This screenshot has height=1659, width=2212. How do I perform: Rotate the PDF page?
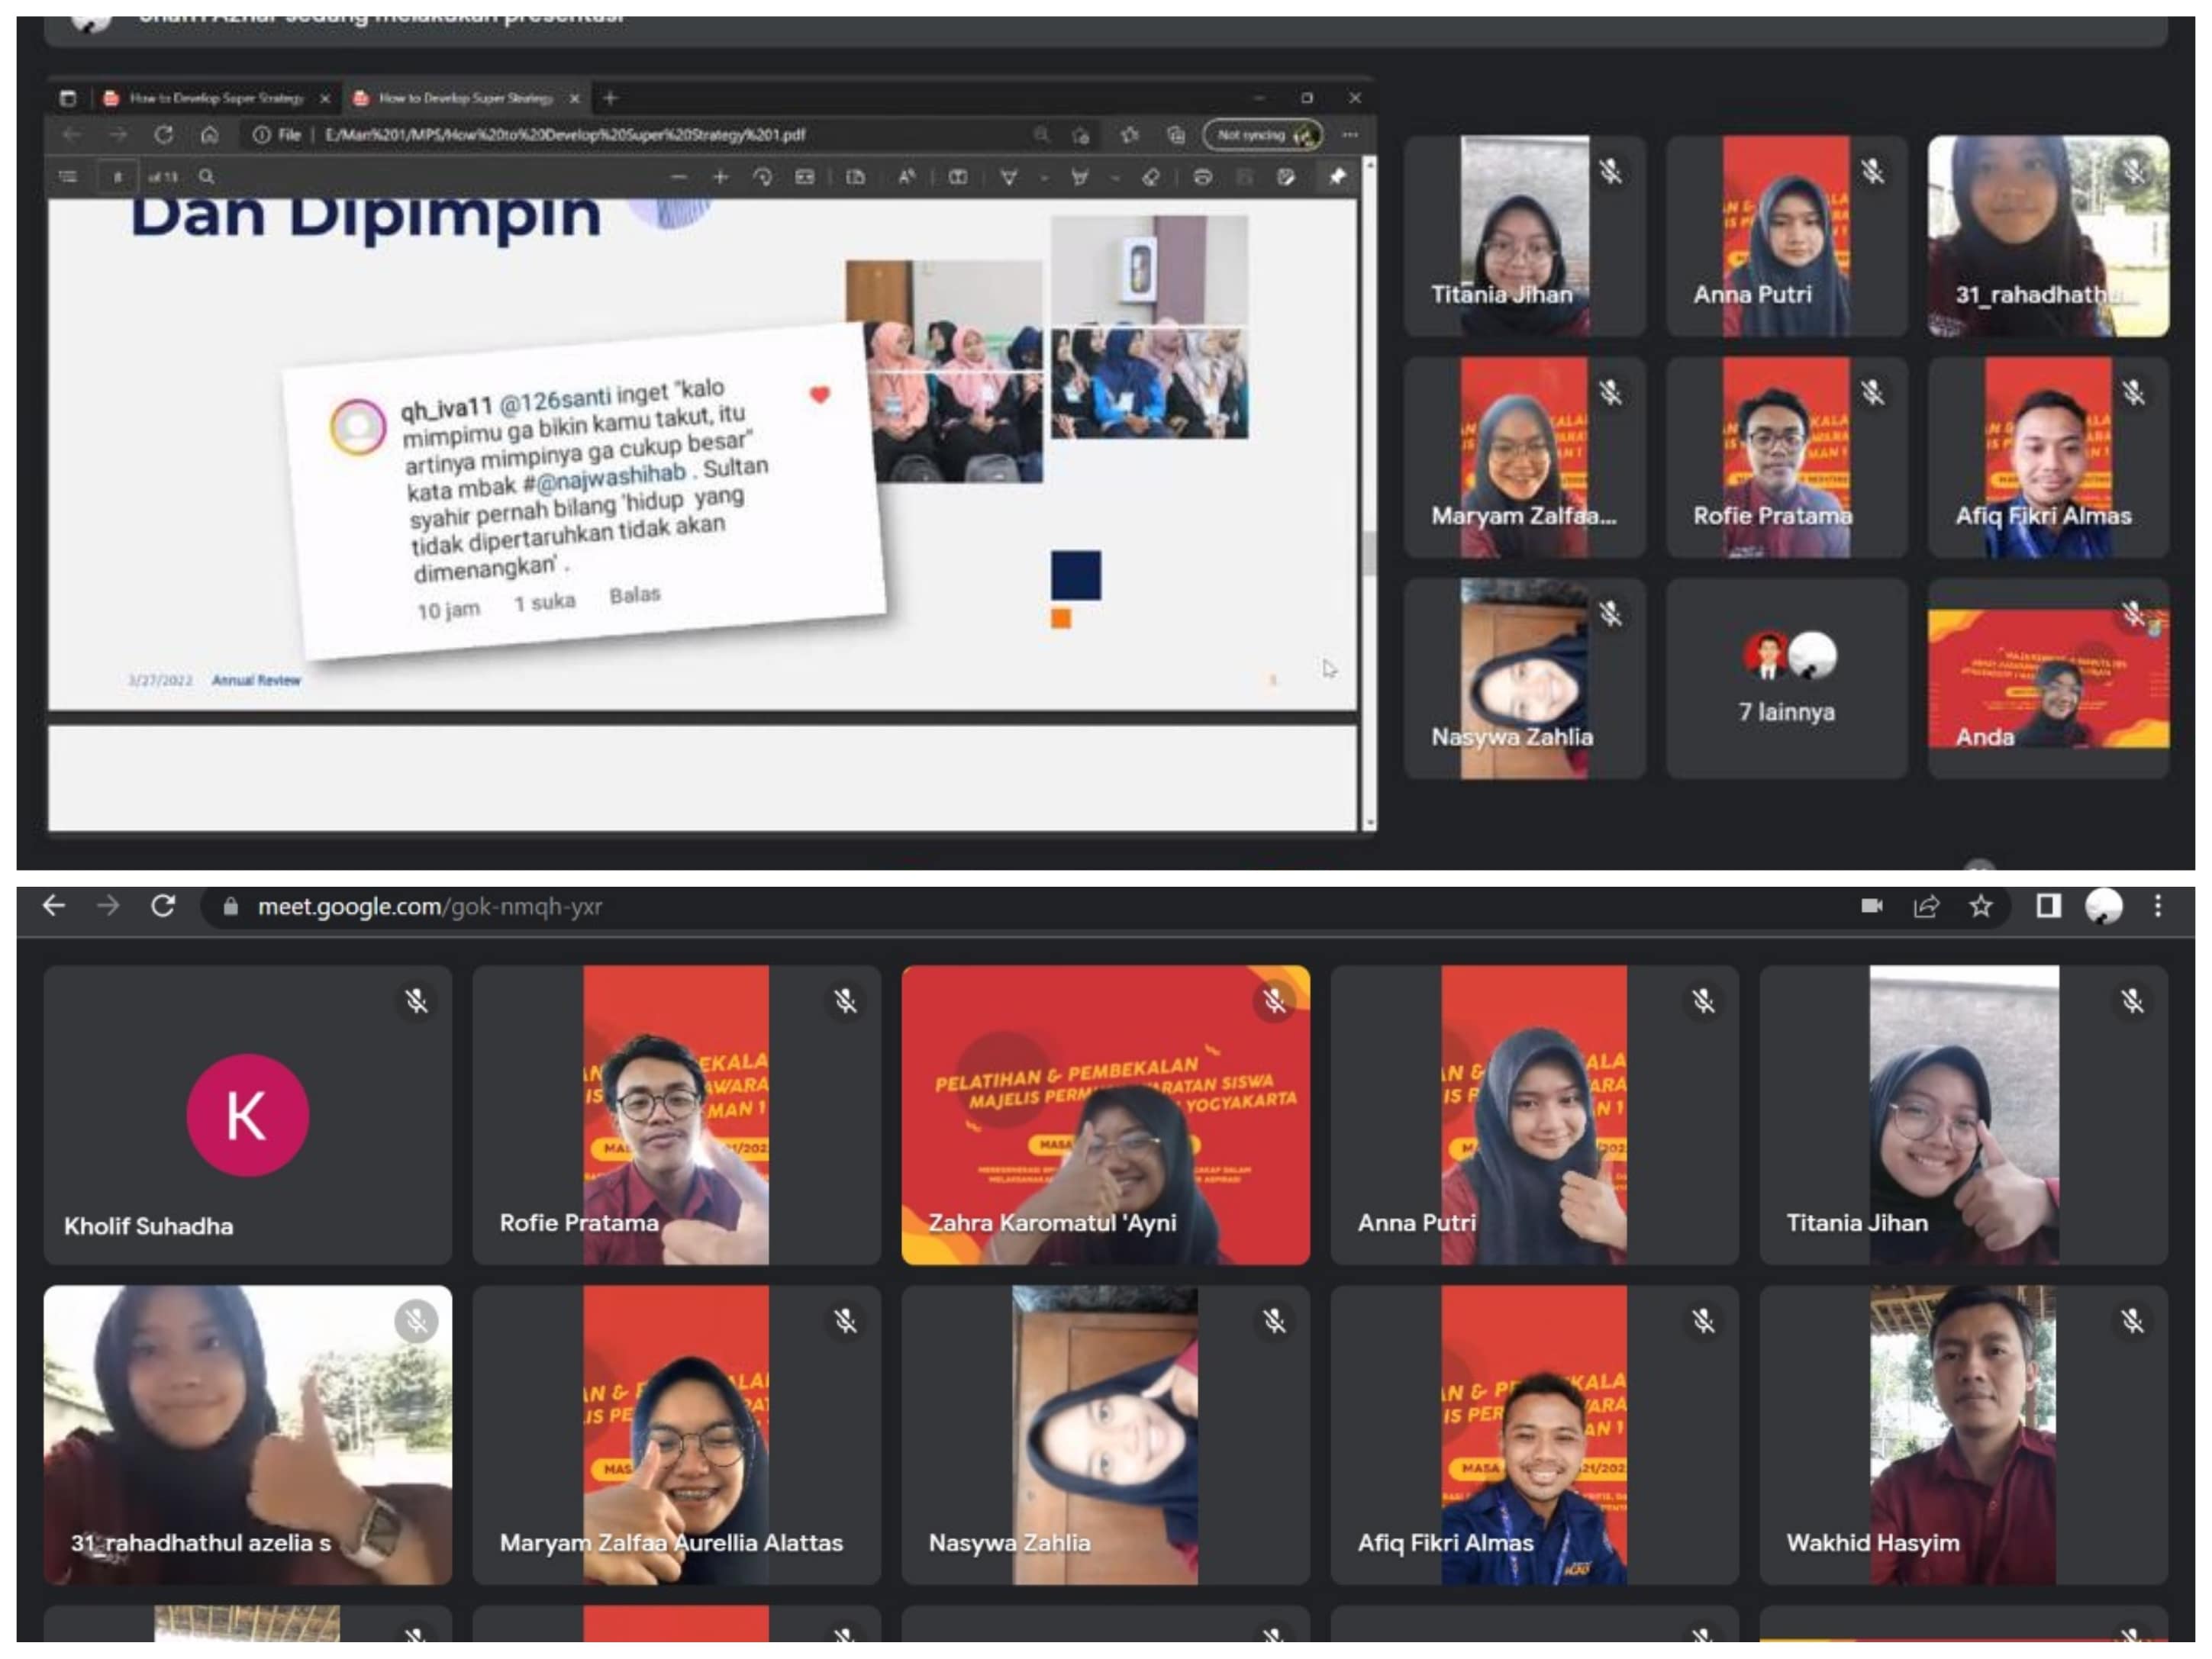(763, 177)
